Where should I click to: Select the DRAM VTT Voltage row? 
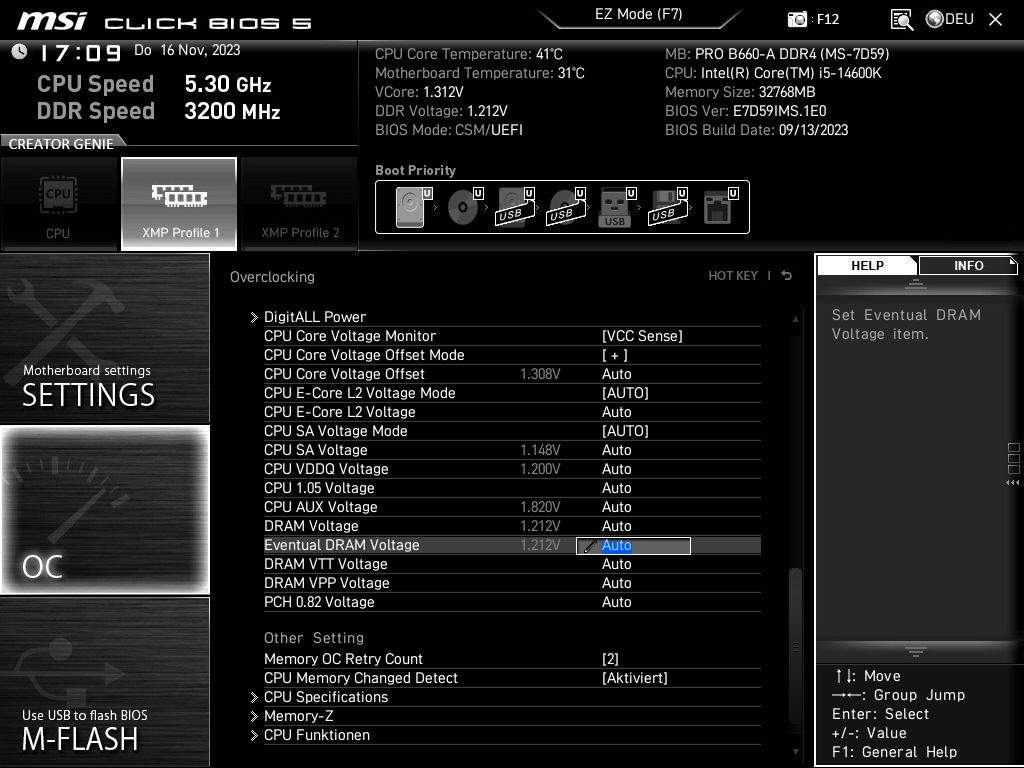(512, 564)
